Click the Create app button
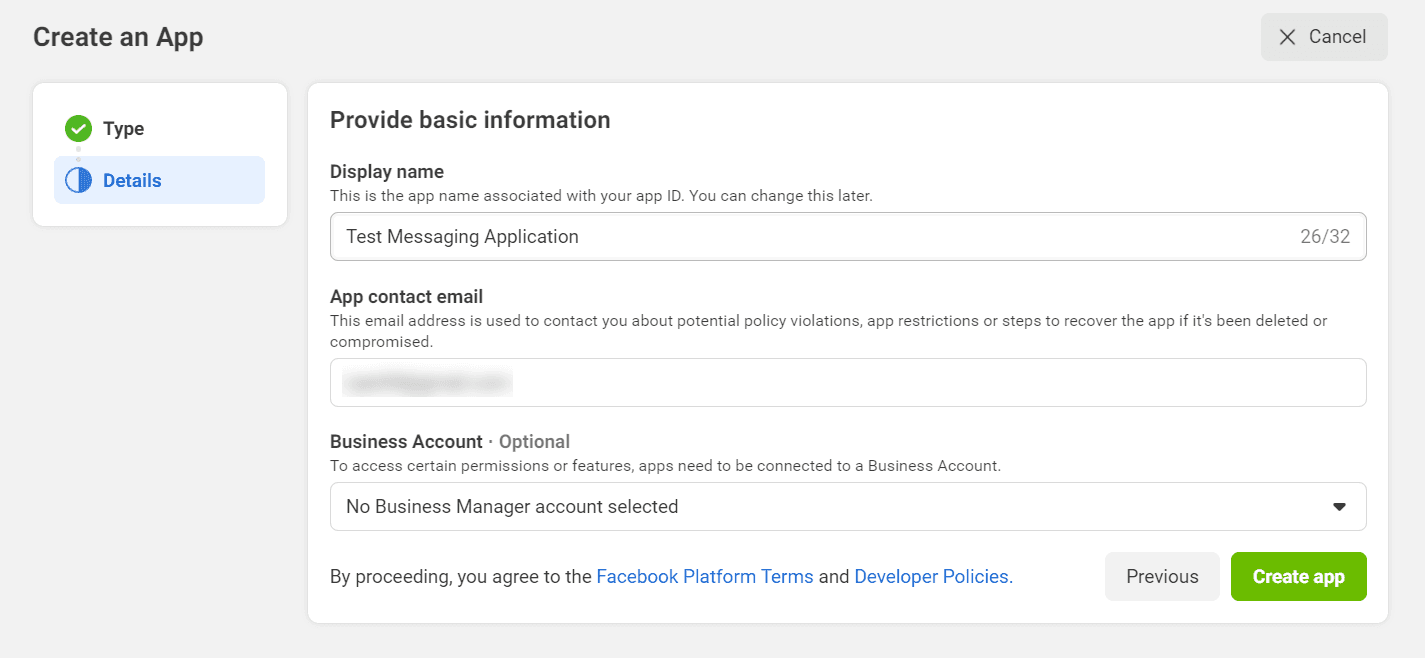The width and height of the screenshot is (1425, 658). [x=1298, y=576]
